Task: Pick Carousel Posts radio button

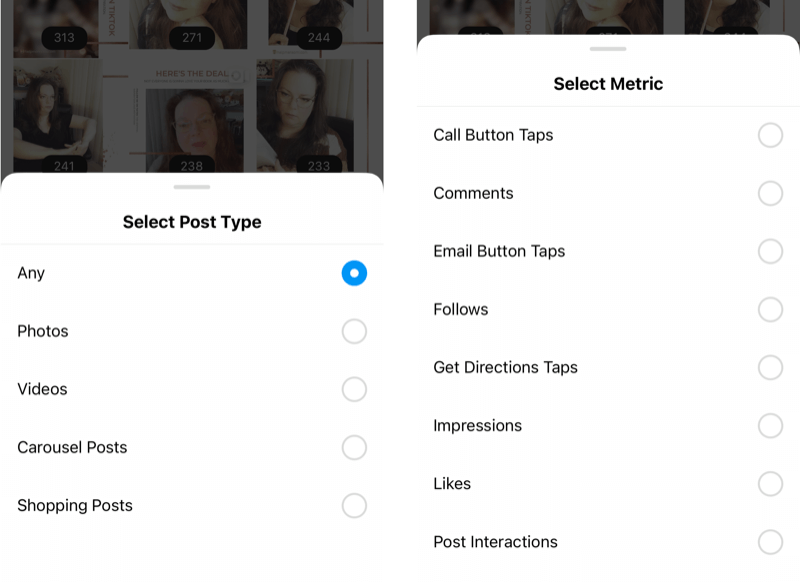Action: pyautogui.click(x=354, y=447)
